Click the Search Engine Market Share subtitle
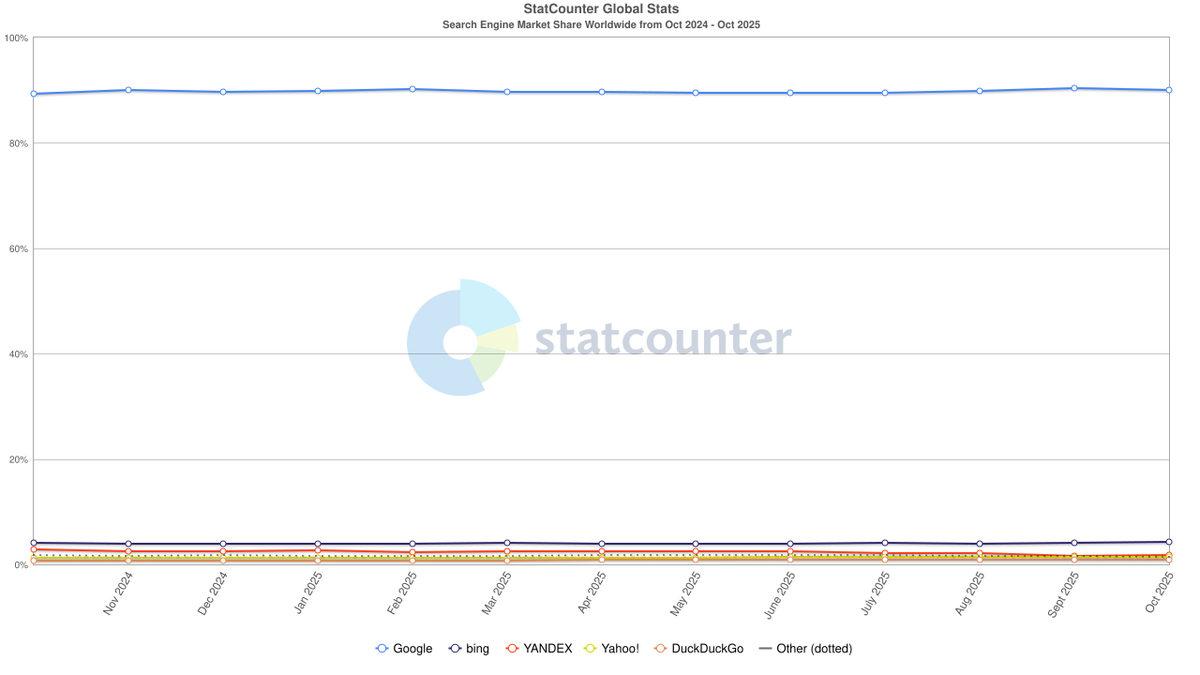Image resolution: width=1200 pixels, height=675 pixels. 601,24
